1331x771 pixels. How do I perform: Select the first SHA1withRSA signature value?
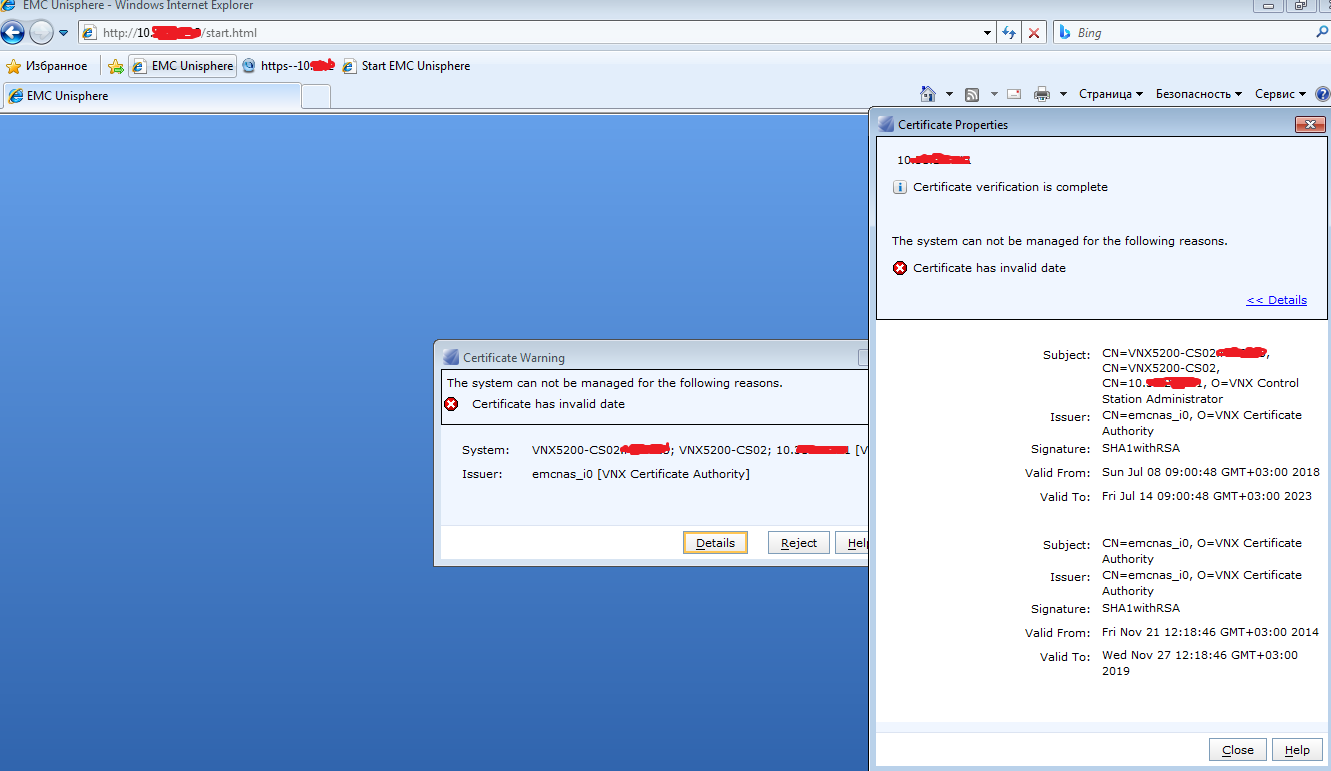1141,448
